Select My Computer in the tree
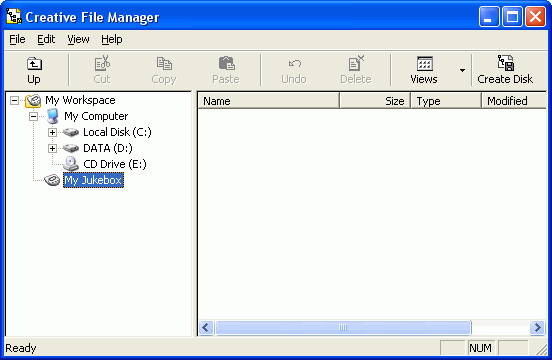The height and width of the screenshot is (360, 552). click(96, 116)
